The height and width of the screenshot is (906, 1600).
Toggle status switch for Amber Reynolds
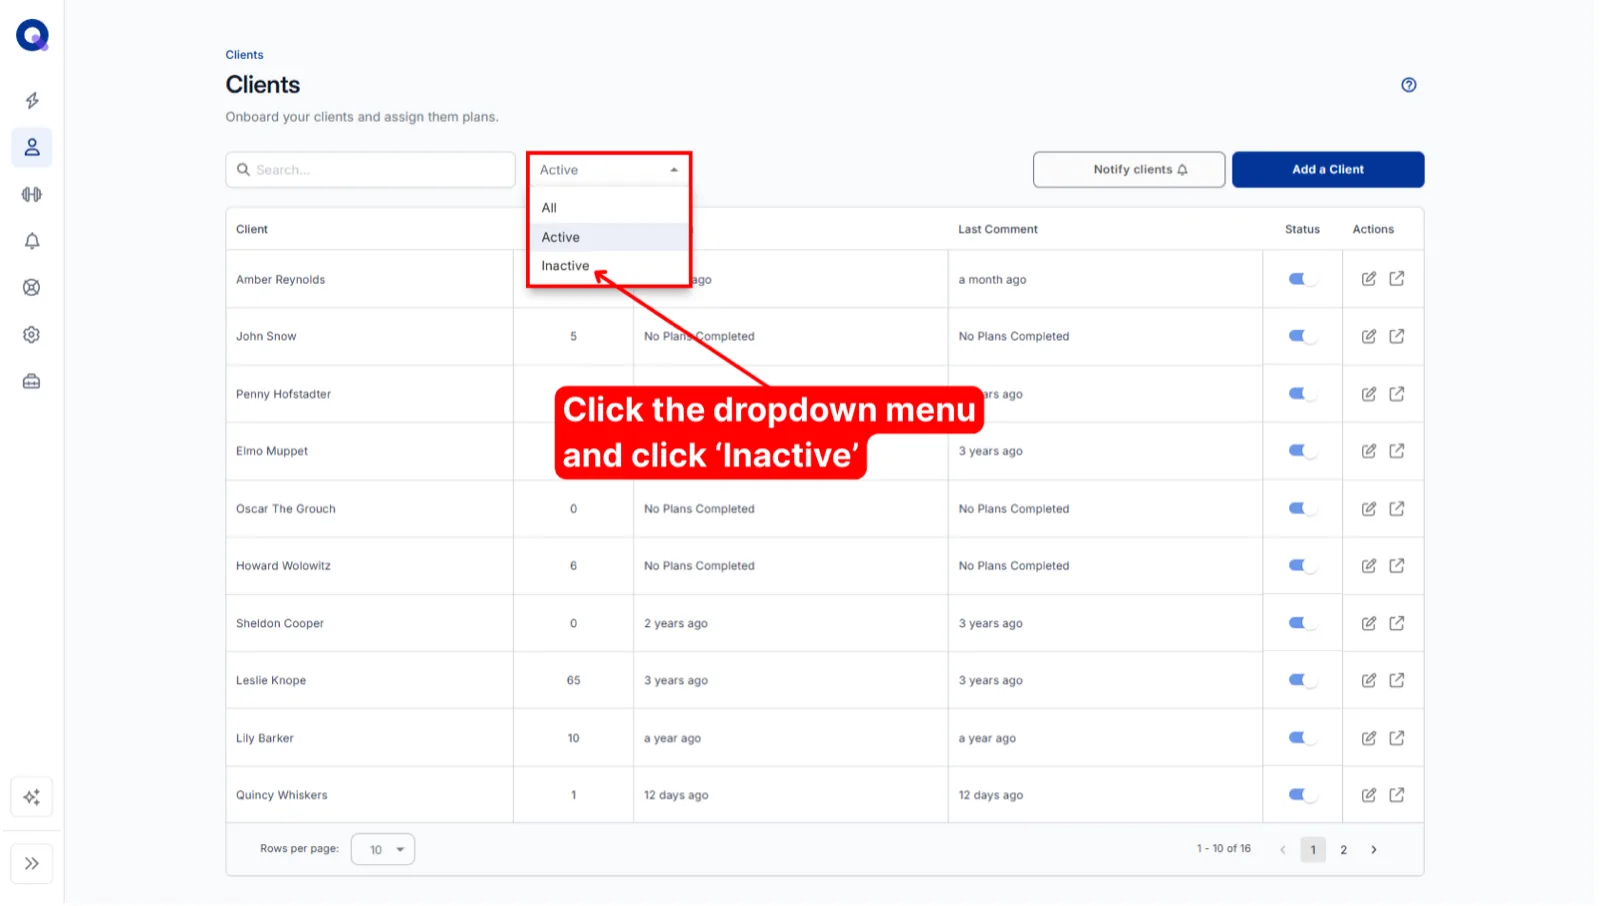(x=1302, y=279)
